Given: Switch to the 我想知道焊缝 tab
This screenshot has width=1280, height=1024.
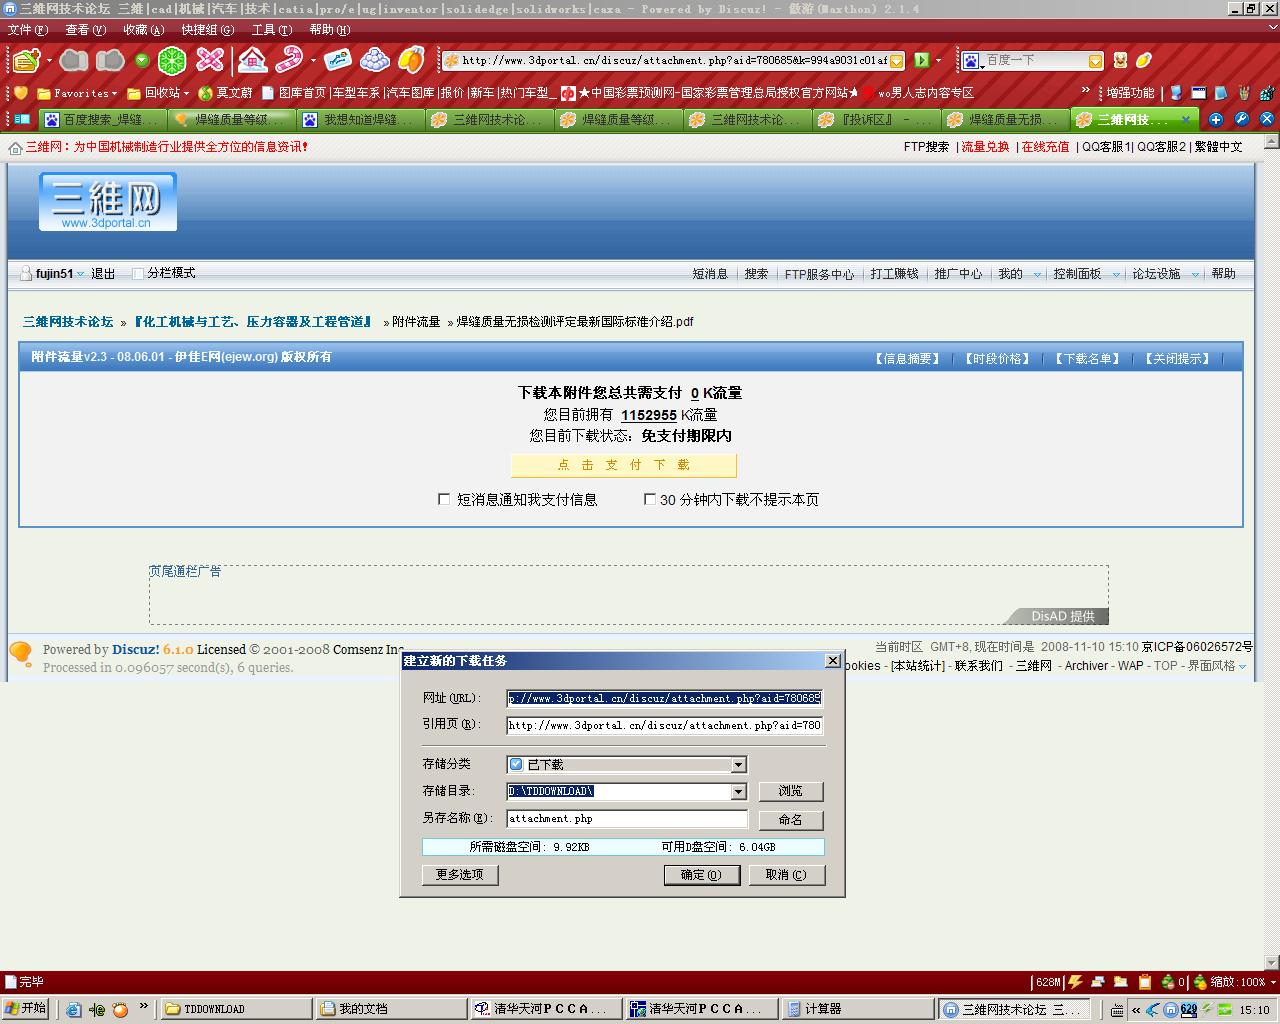Looking at the screenshot, I should click(360, 120).
